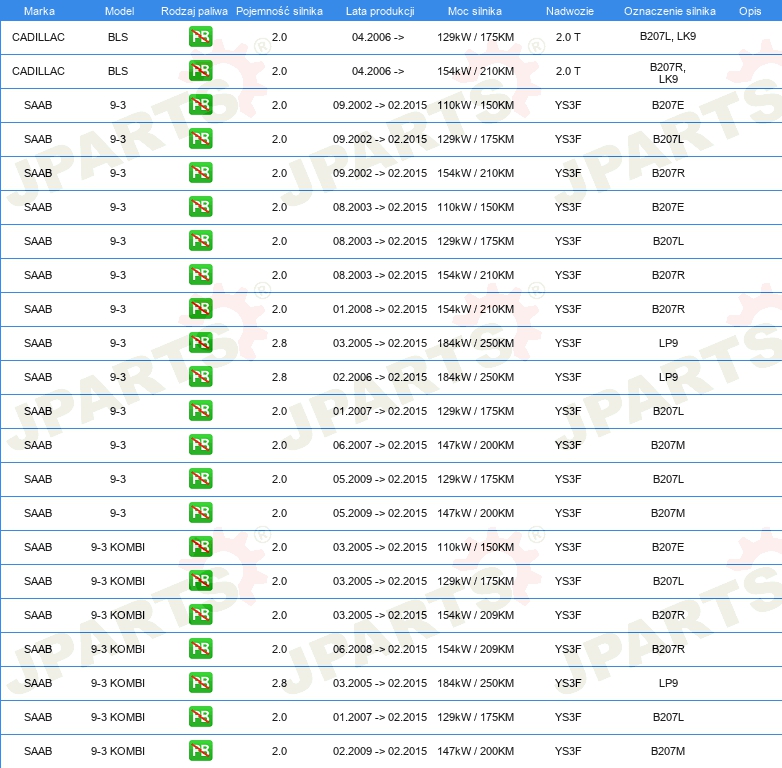Click the PB icon for the Saab 9-3 from 02.2006

pyautogui.click(x=200, y=377)
